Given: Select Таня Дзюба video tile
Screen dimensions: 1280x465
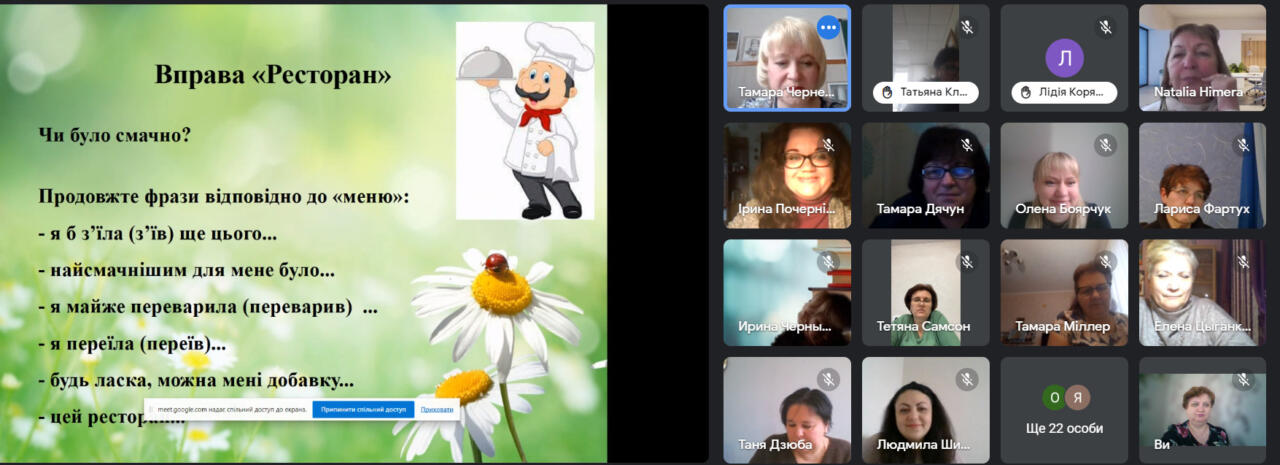Looking at the screenshot, I should [x=787, y=410].
